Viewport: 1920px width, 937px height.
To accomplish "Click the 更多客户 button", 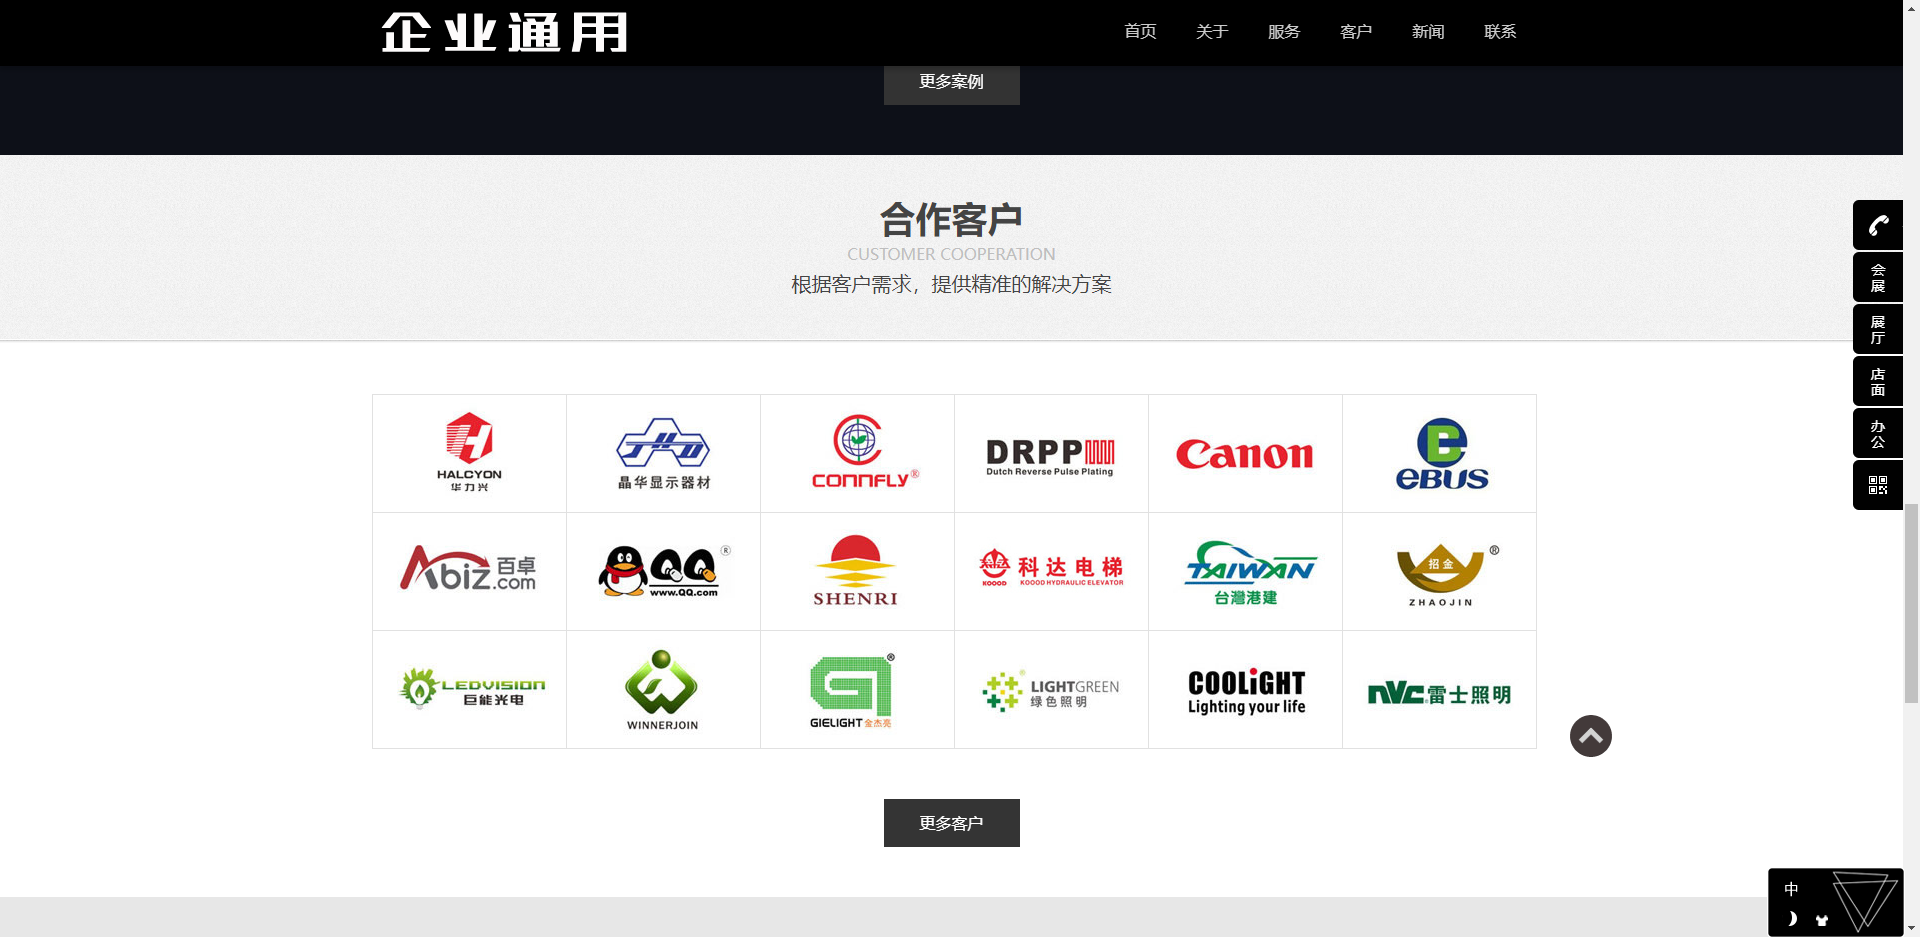I will (x=952, y=823).
